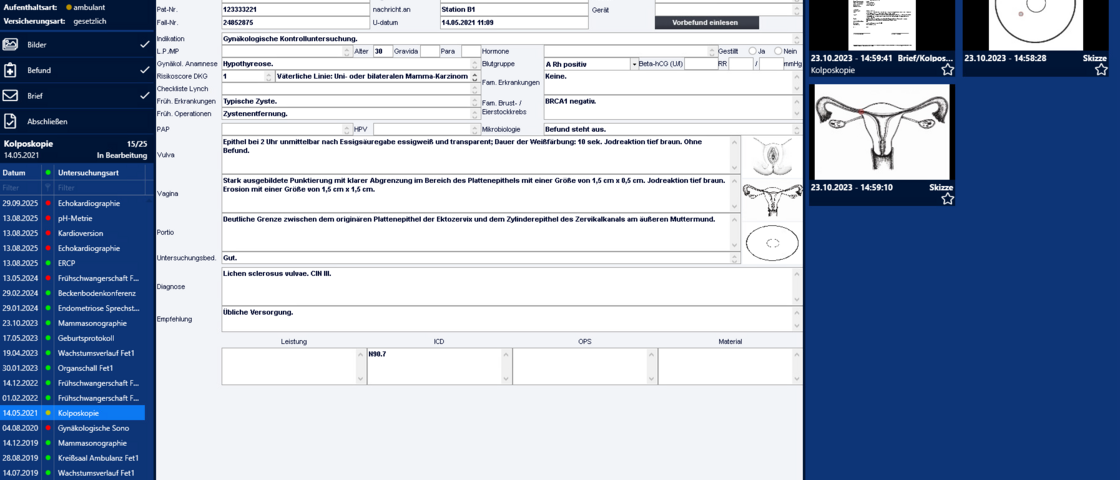Select the 'Ja' radio button for Gestillt
The image size is (1120, 480).
click(x=751, y=51)
